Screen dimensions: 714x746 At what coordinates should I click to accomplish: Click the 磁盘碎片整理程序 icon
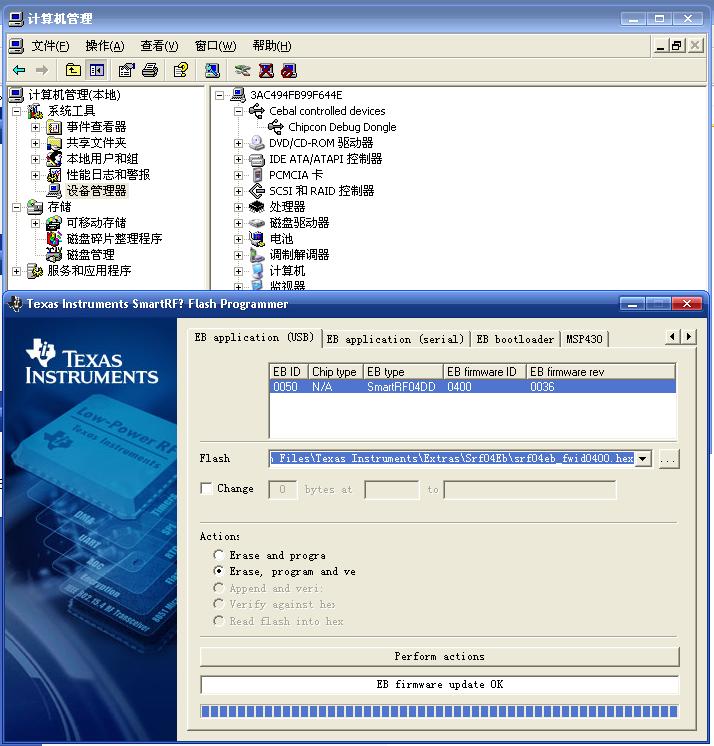(54, 238)
